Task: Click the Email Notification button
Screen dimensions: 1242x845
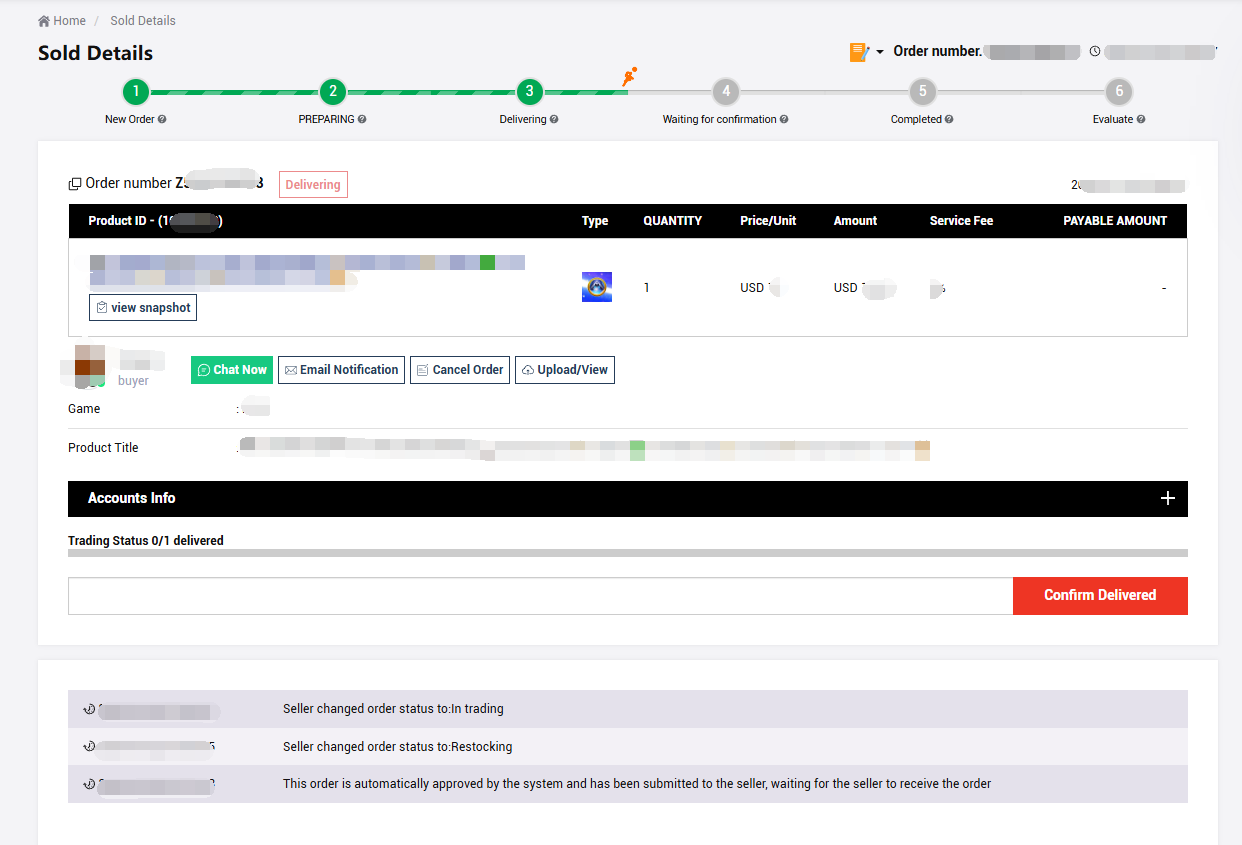Action: coord(341,370)
